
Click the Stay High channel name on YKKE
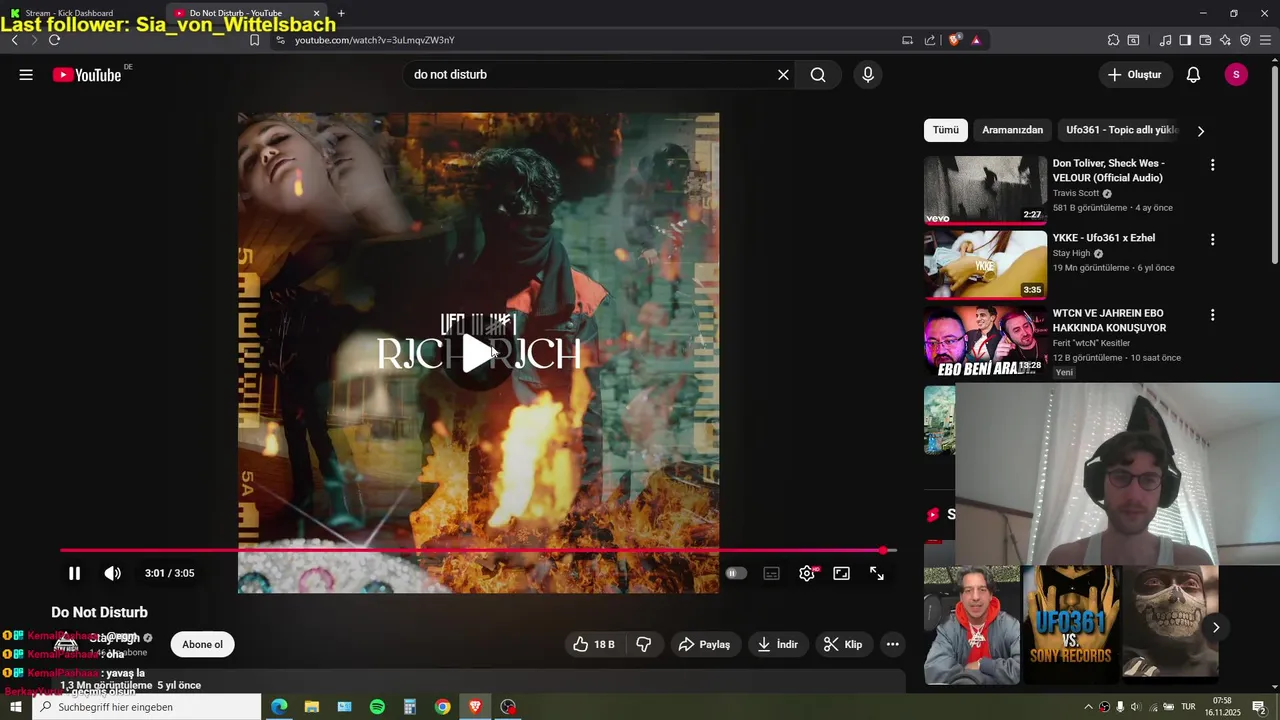pos(1071,253)
